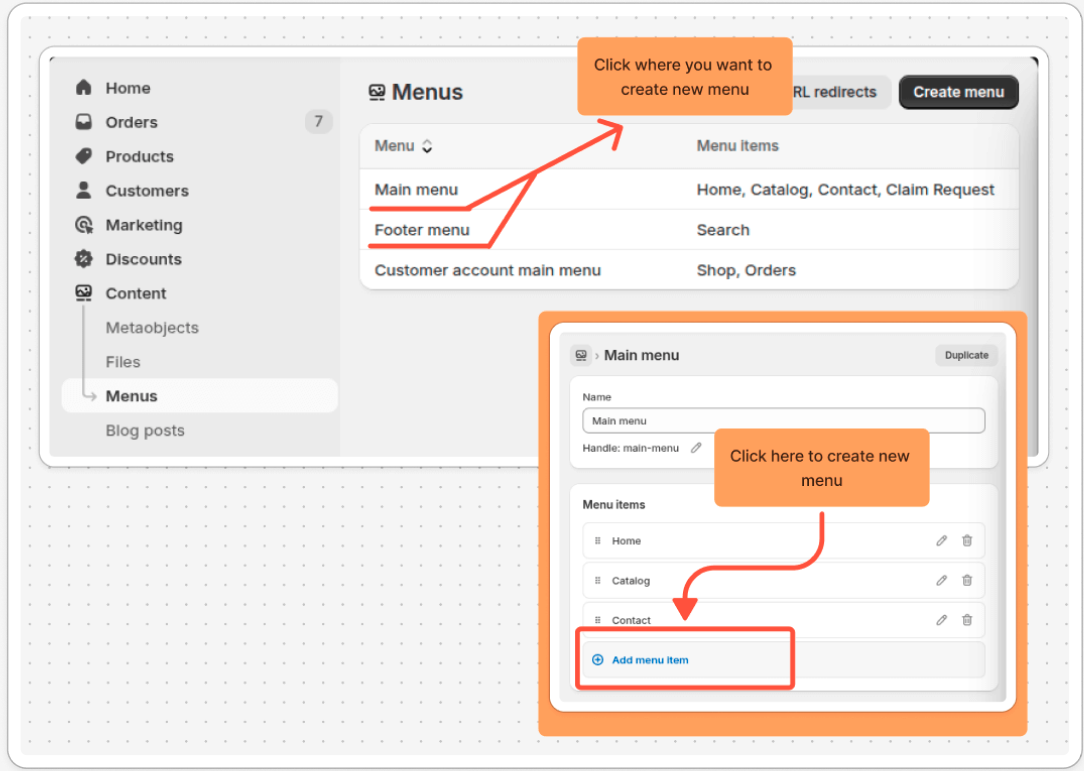Click the Home icon in sidebar
1084x771 pixels.
(x=84, y=88)
